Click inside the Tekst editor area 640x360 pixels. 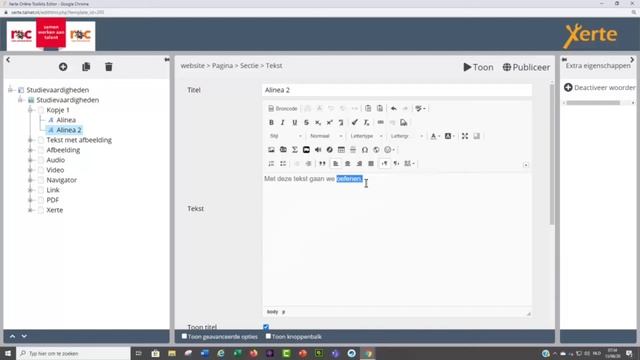[x=397, y=240]
